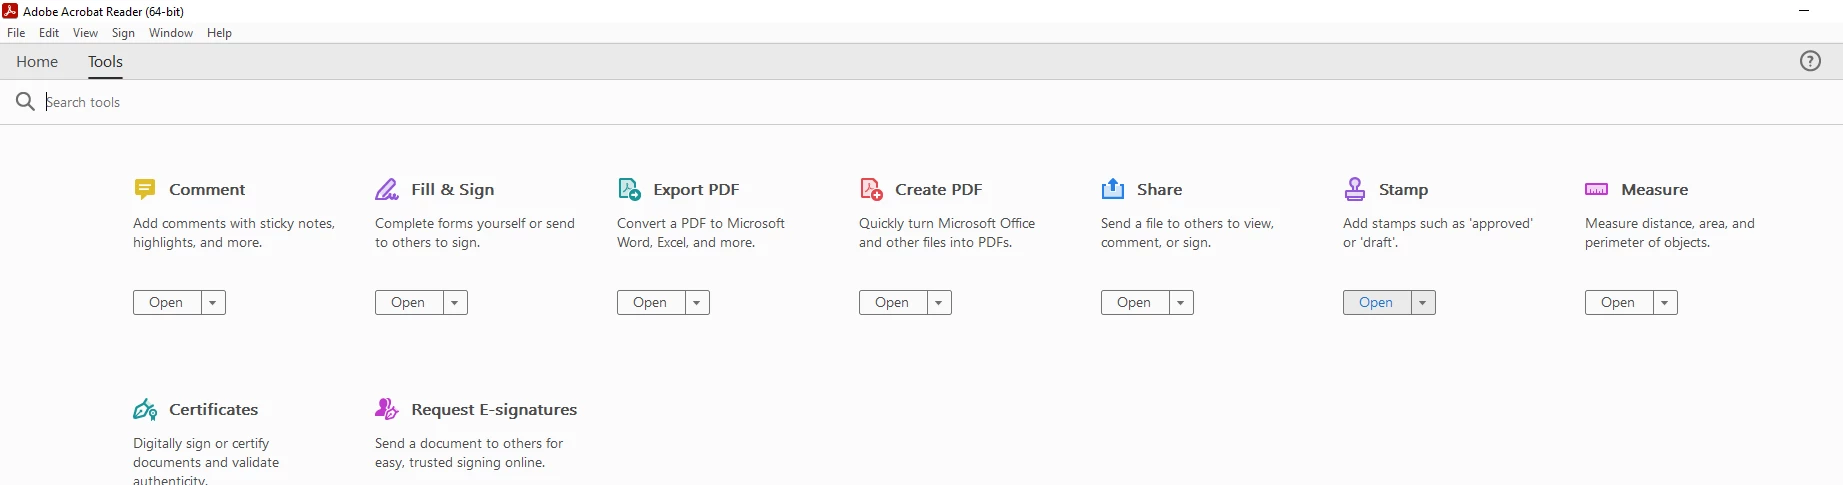Open the Create PDF tool
The image size is (1843, 485).
click(x=893, y=303)
